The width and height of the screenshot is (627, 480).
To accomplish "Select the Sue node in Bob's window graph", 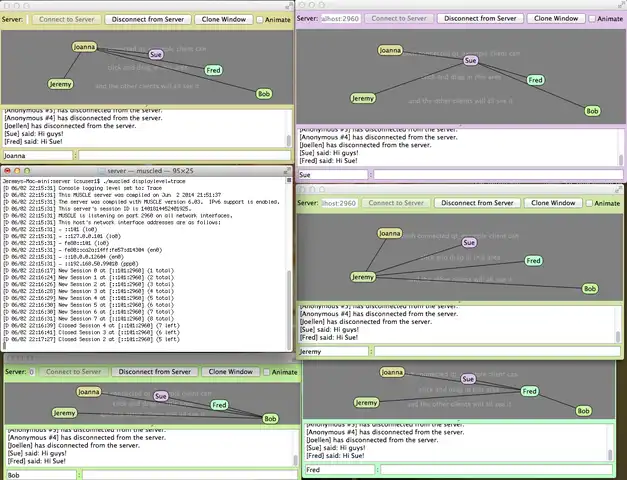I will tap(161, 396).
